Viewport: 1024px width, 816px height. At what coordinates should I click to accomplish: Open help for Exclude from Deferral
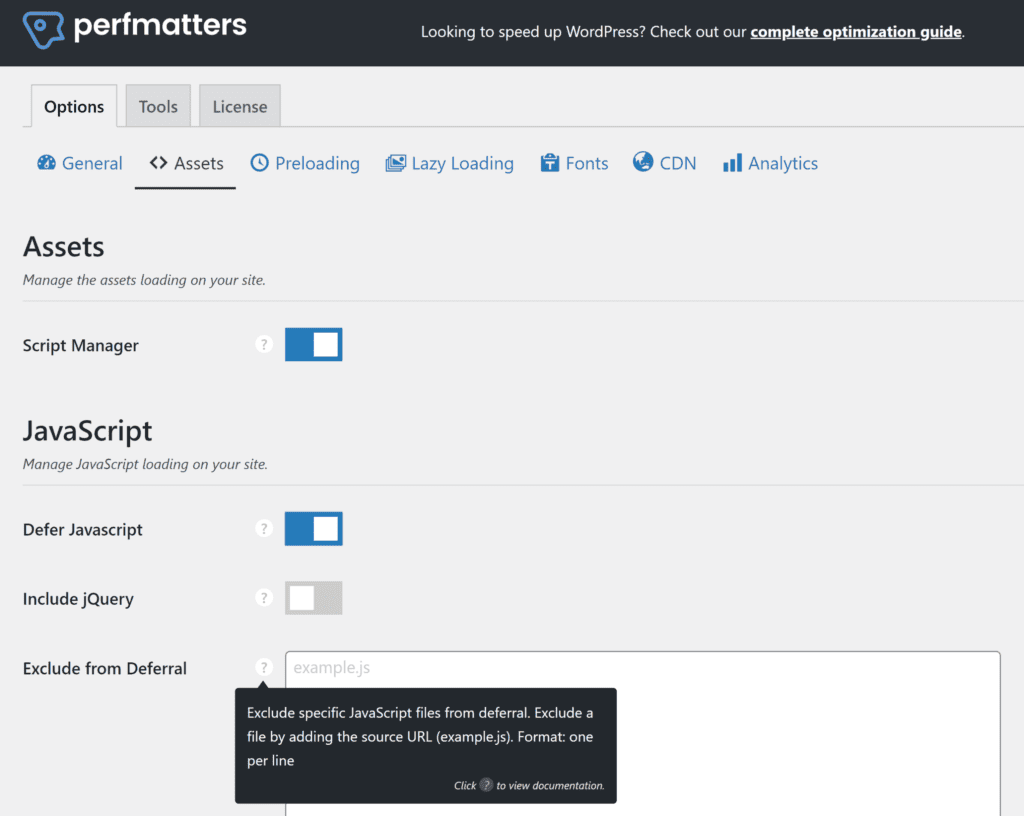click(x=264, y=667)
